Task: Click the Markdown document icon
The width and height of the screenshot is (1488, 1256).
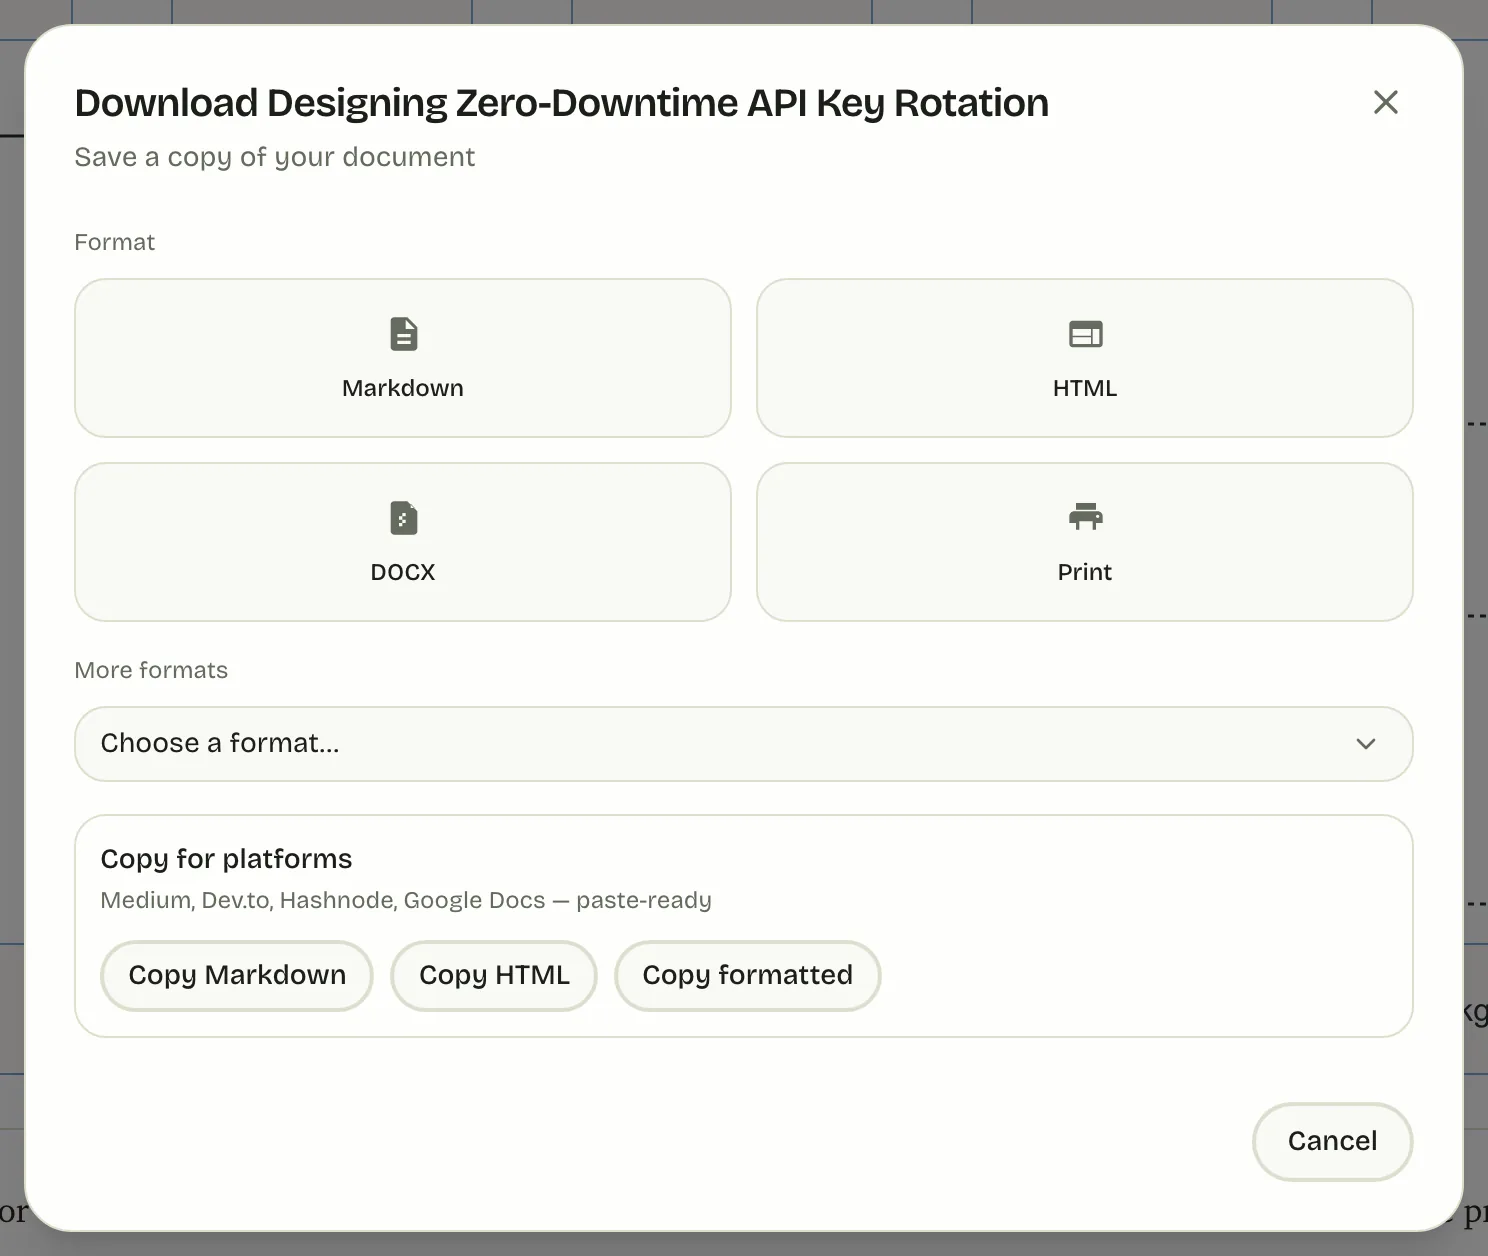Action: (403, 334)
